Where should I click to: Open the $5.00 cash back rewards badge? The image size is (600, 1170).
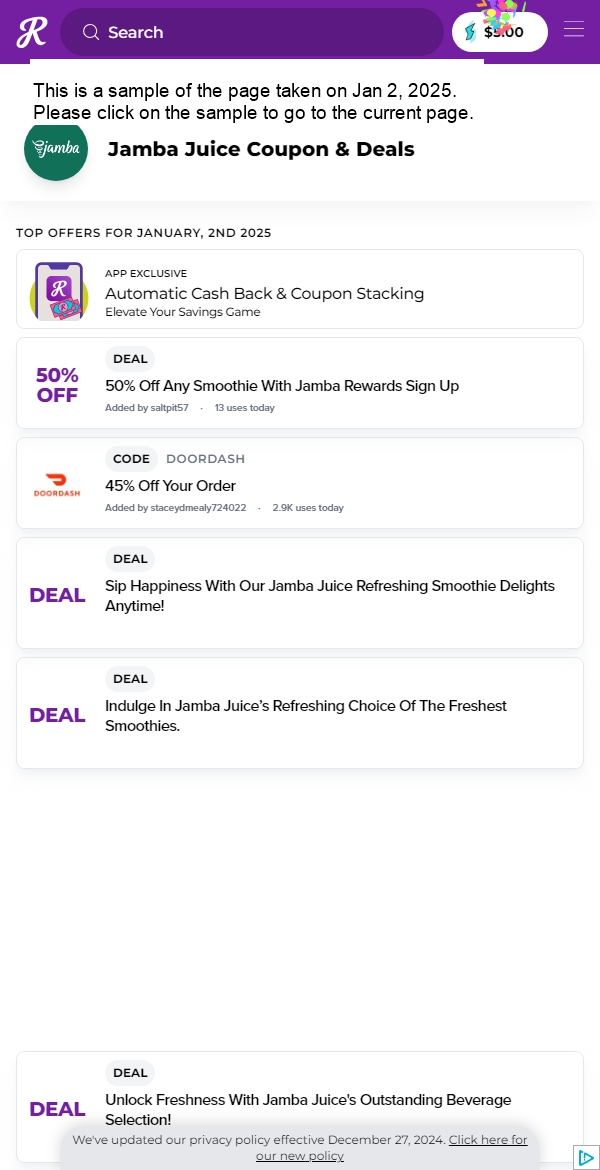(x=500, y=32)
